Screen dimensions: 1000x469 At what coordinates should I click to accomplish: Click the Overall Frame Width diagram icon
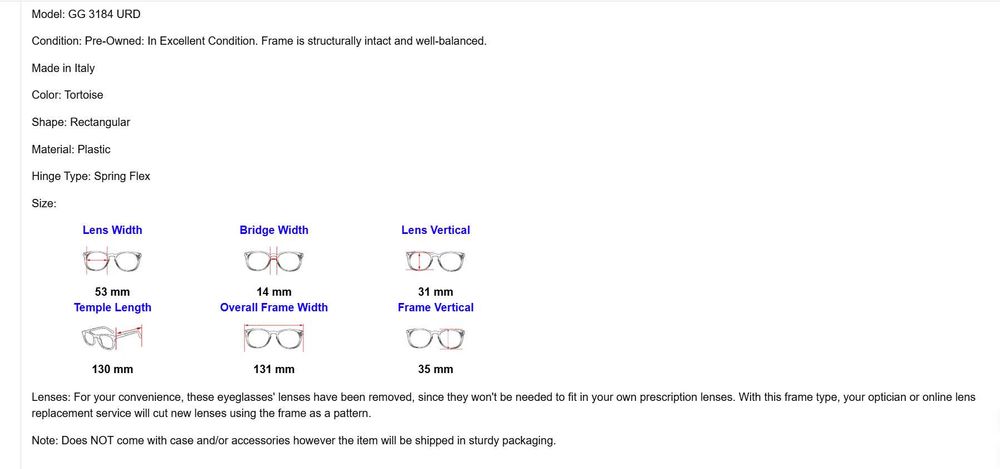coord(274,338)
